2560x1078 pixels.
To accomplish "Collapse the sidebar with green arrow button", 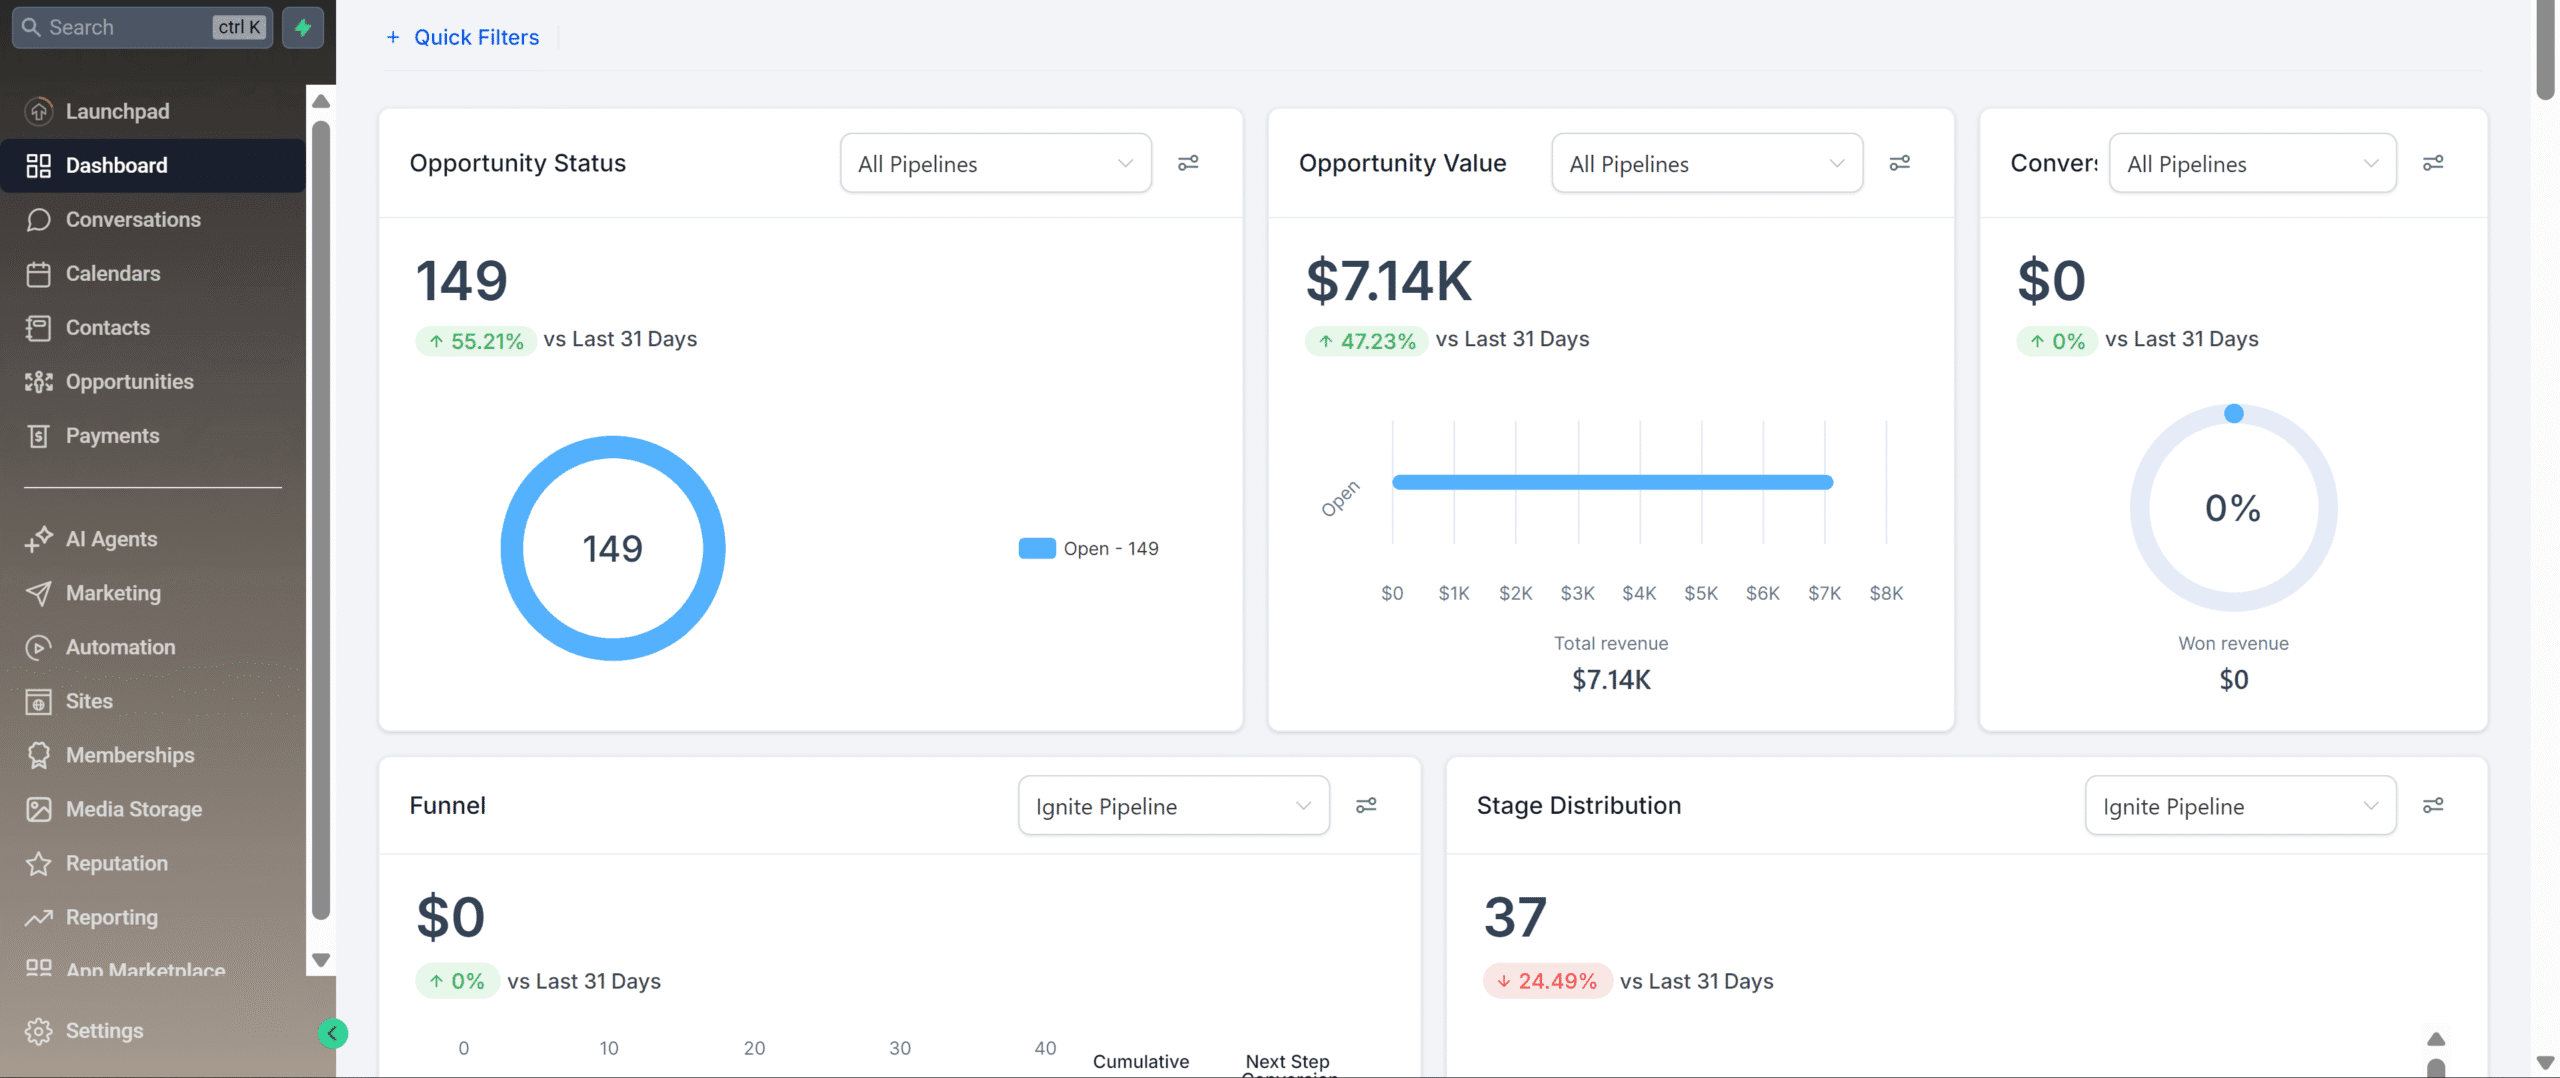I will tap(332, 1033).
